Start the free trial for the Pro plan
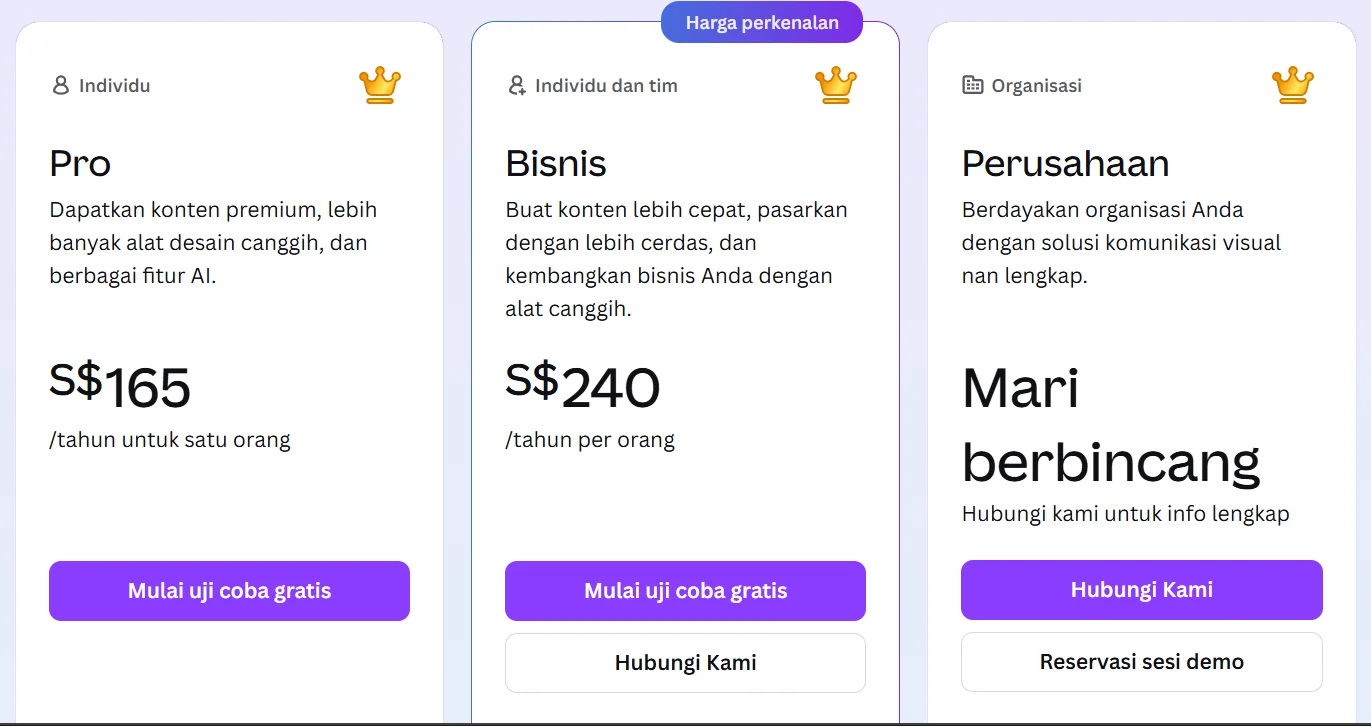 point(229,591)
